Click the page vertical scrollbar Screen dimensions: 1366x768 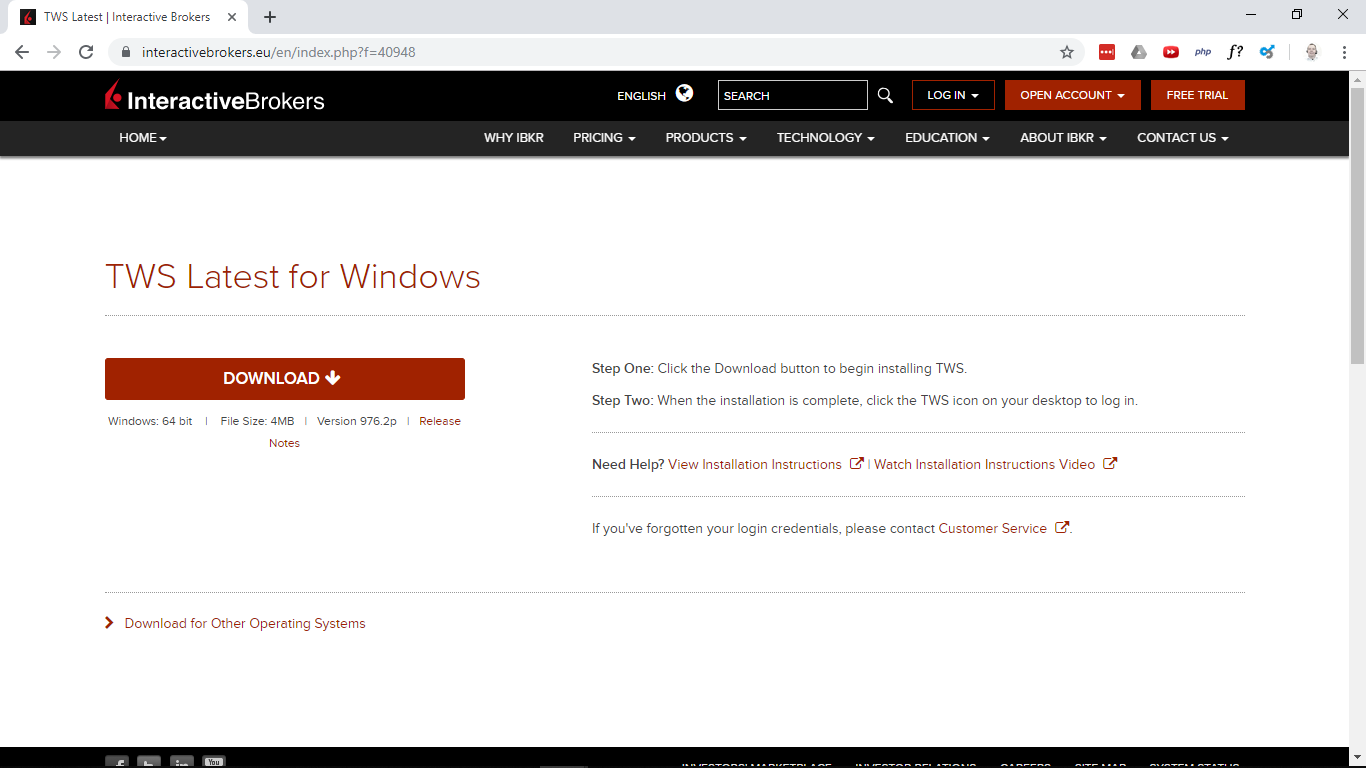(x=1357, y=225)
